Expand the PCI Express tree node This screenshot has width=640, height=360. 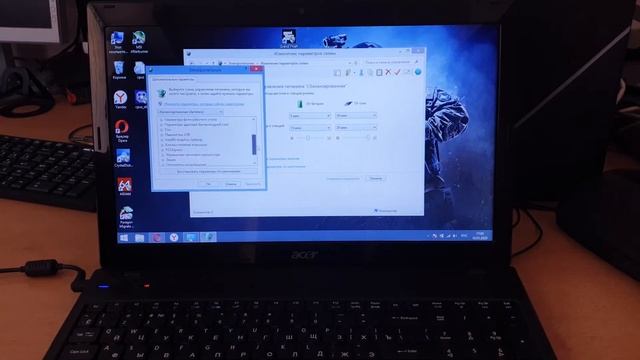click(x=162, y=150)
